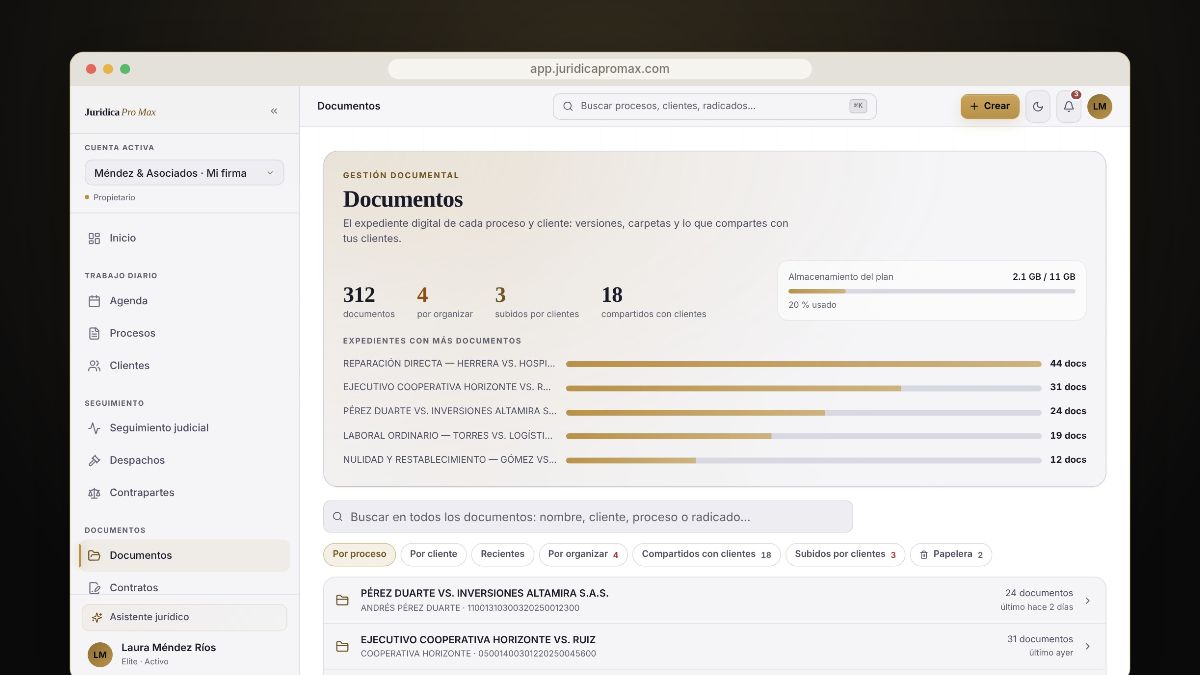The height and width of the screenshot is (675, 1200).
Task: Select the Por cliente tab
Action: click(434, 554)
